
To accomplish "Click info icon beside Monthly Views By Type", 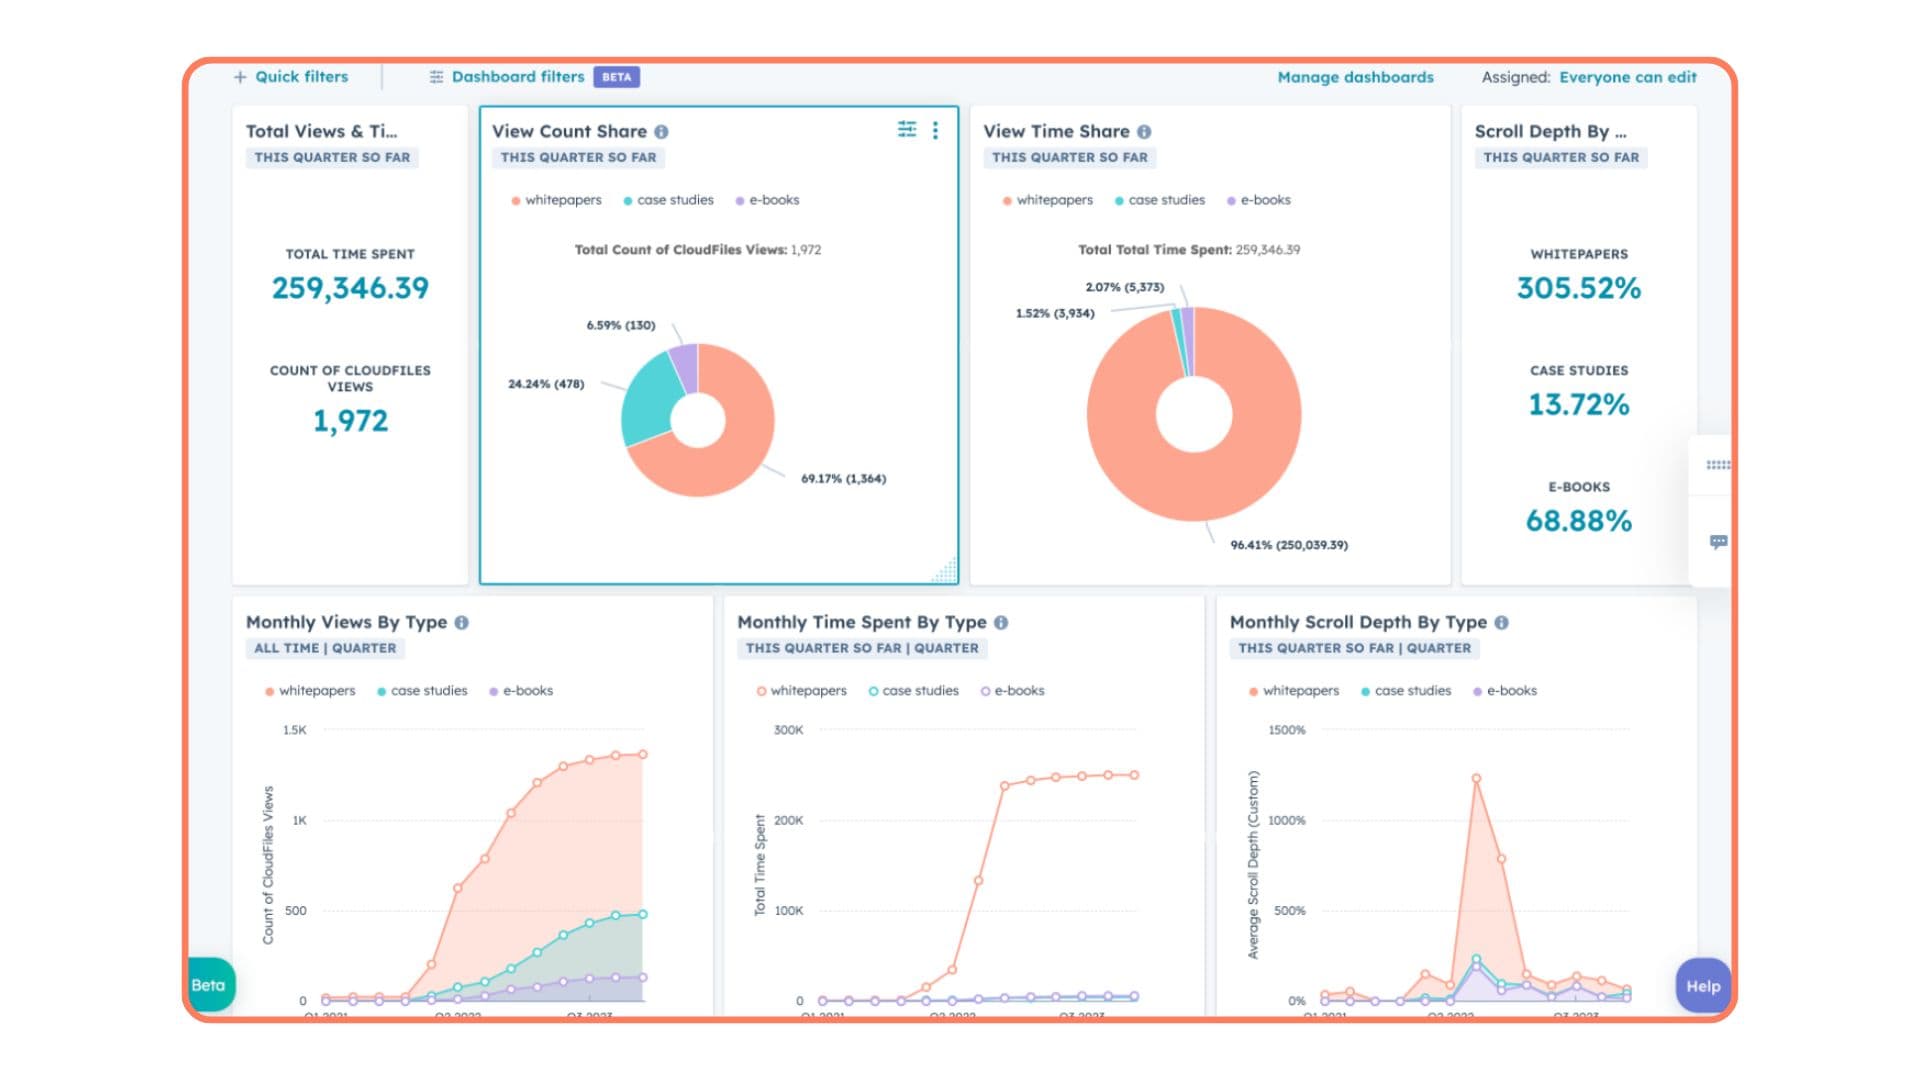I will [x=462, y=623].
